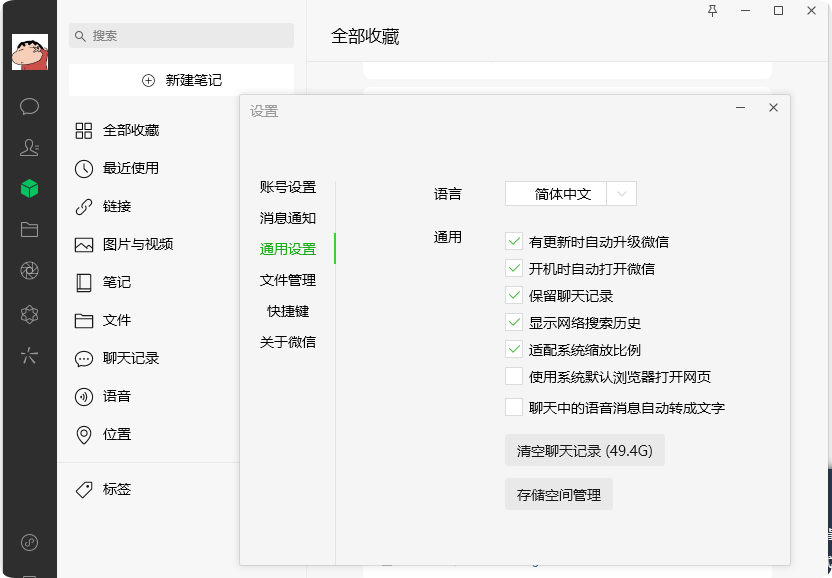Toggle the 显示网络搜索历史 checkbox
This screenshot has height=578, width=832.
coord(514,323)
